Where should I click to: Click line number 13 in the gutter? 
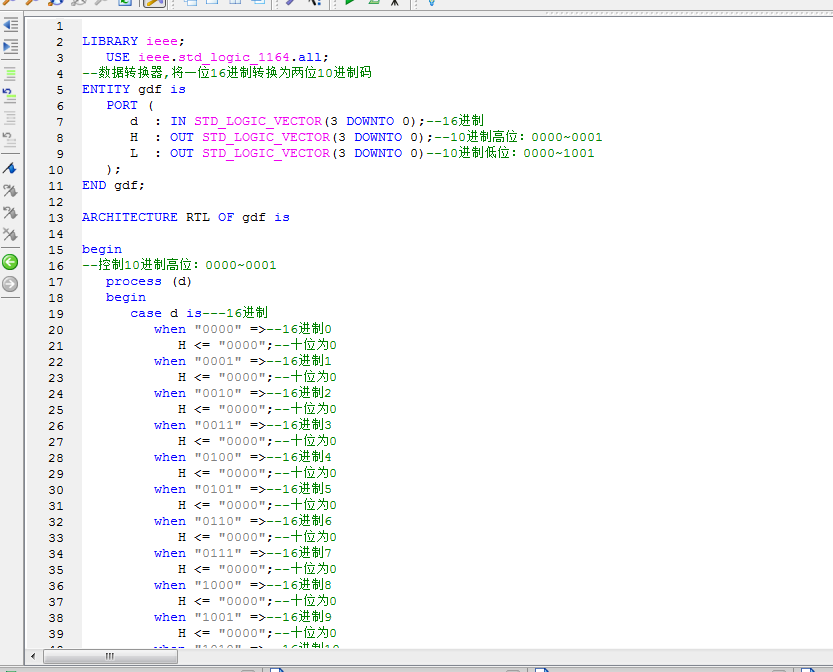coord(56,217)
